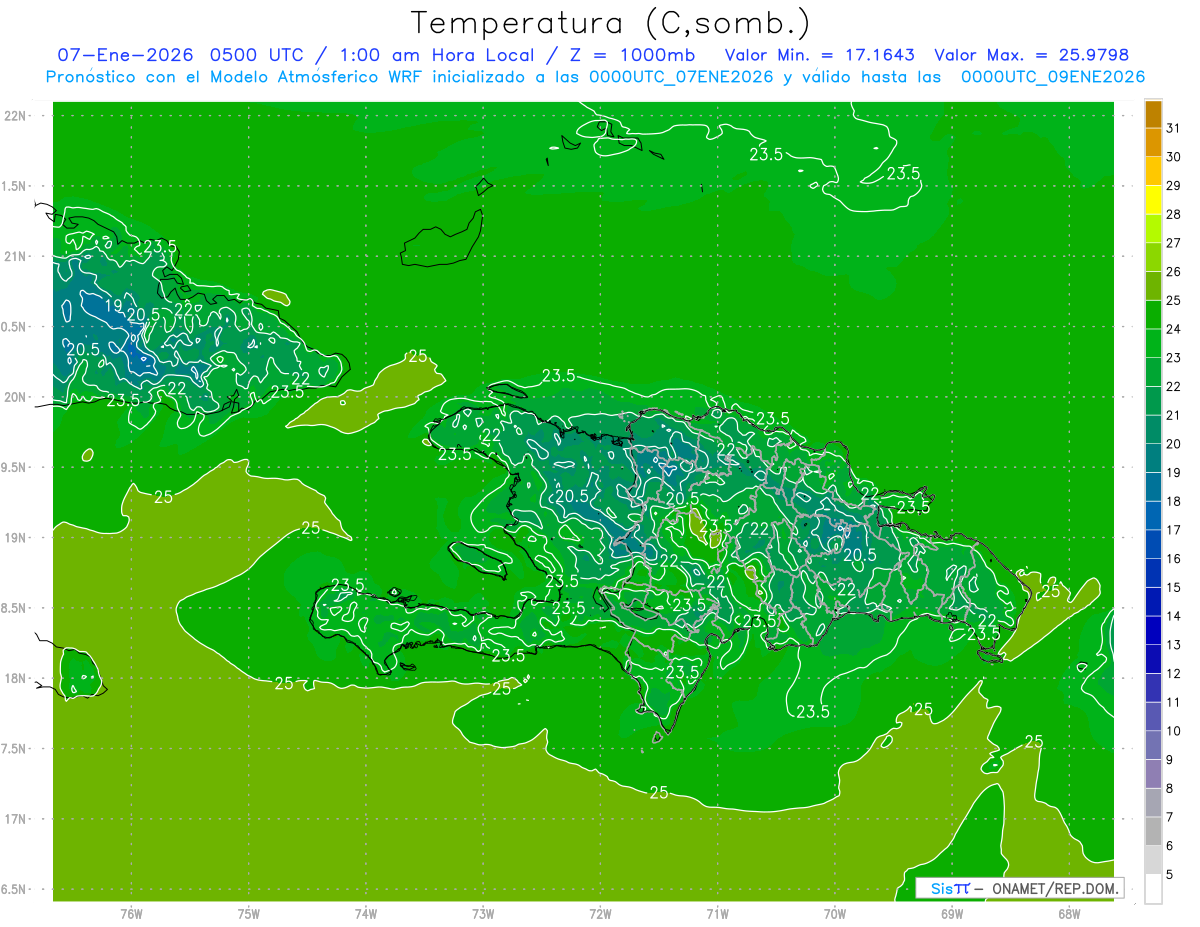Click the 'Valor Max. = 25.9798' text
The width and height of the screenshot is (1200, 927).
1032,55
